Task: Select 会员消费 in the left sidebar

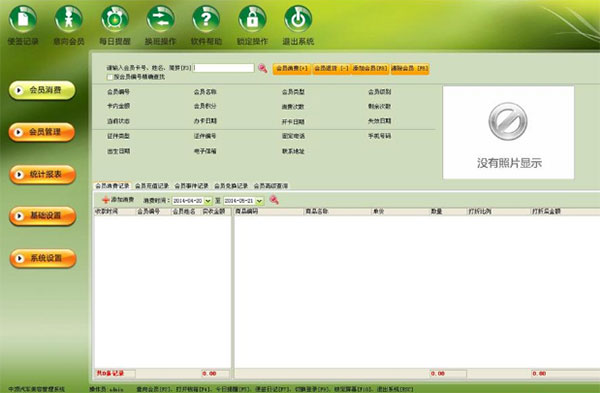Action: coord(42,90)
